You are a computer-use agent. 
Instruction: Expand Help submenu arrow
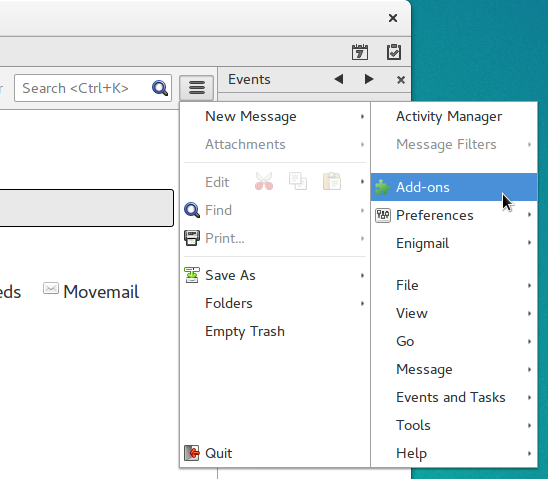529,453
